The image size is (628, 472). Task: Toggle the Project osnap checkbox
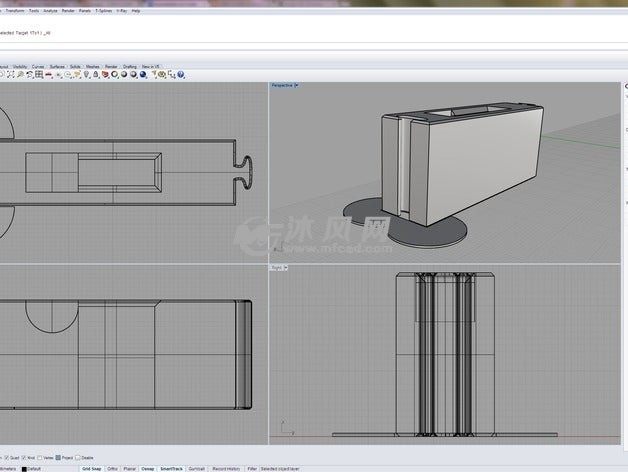(x=59, y=457)
